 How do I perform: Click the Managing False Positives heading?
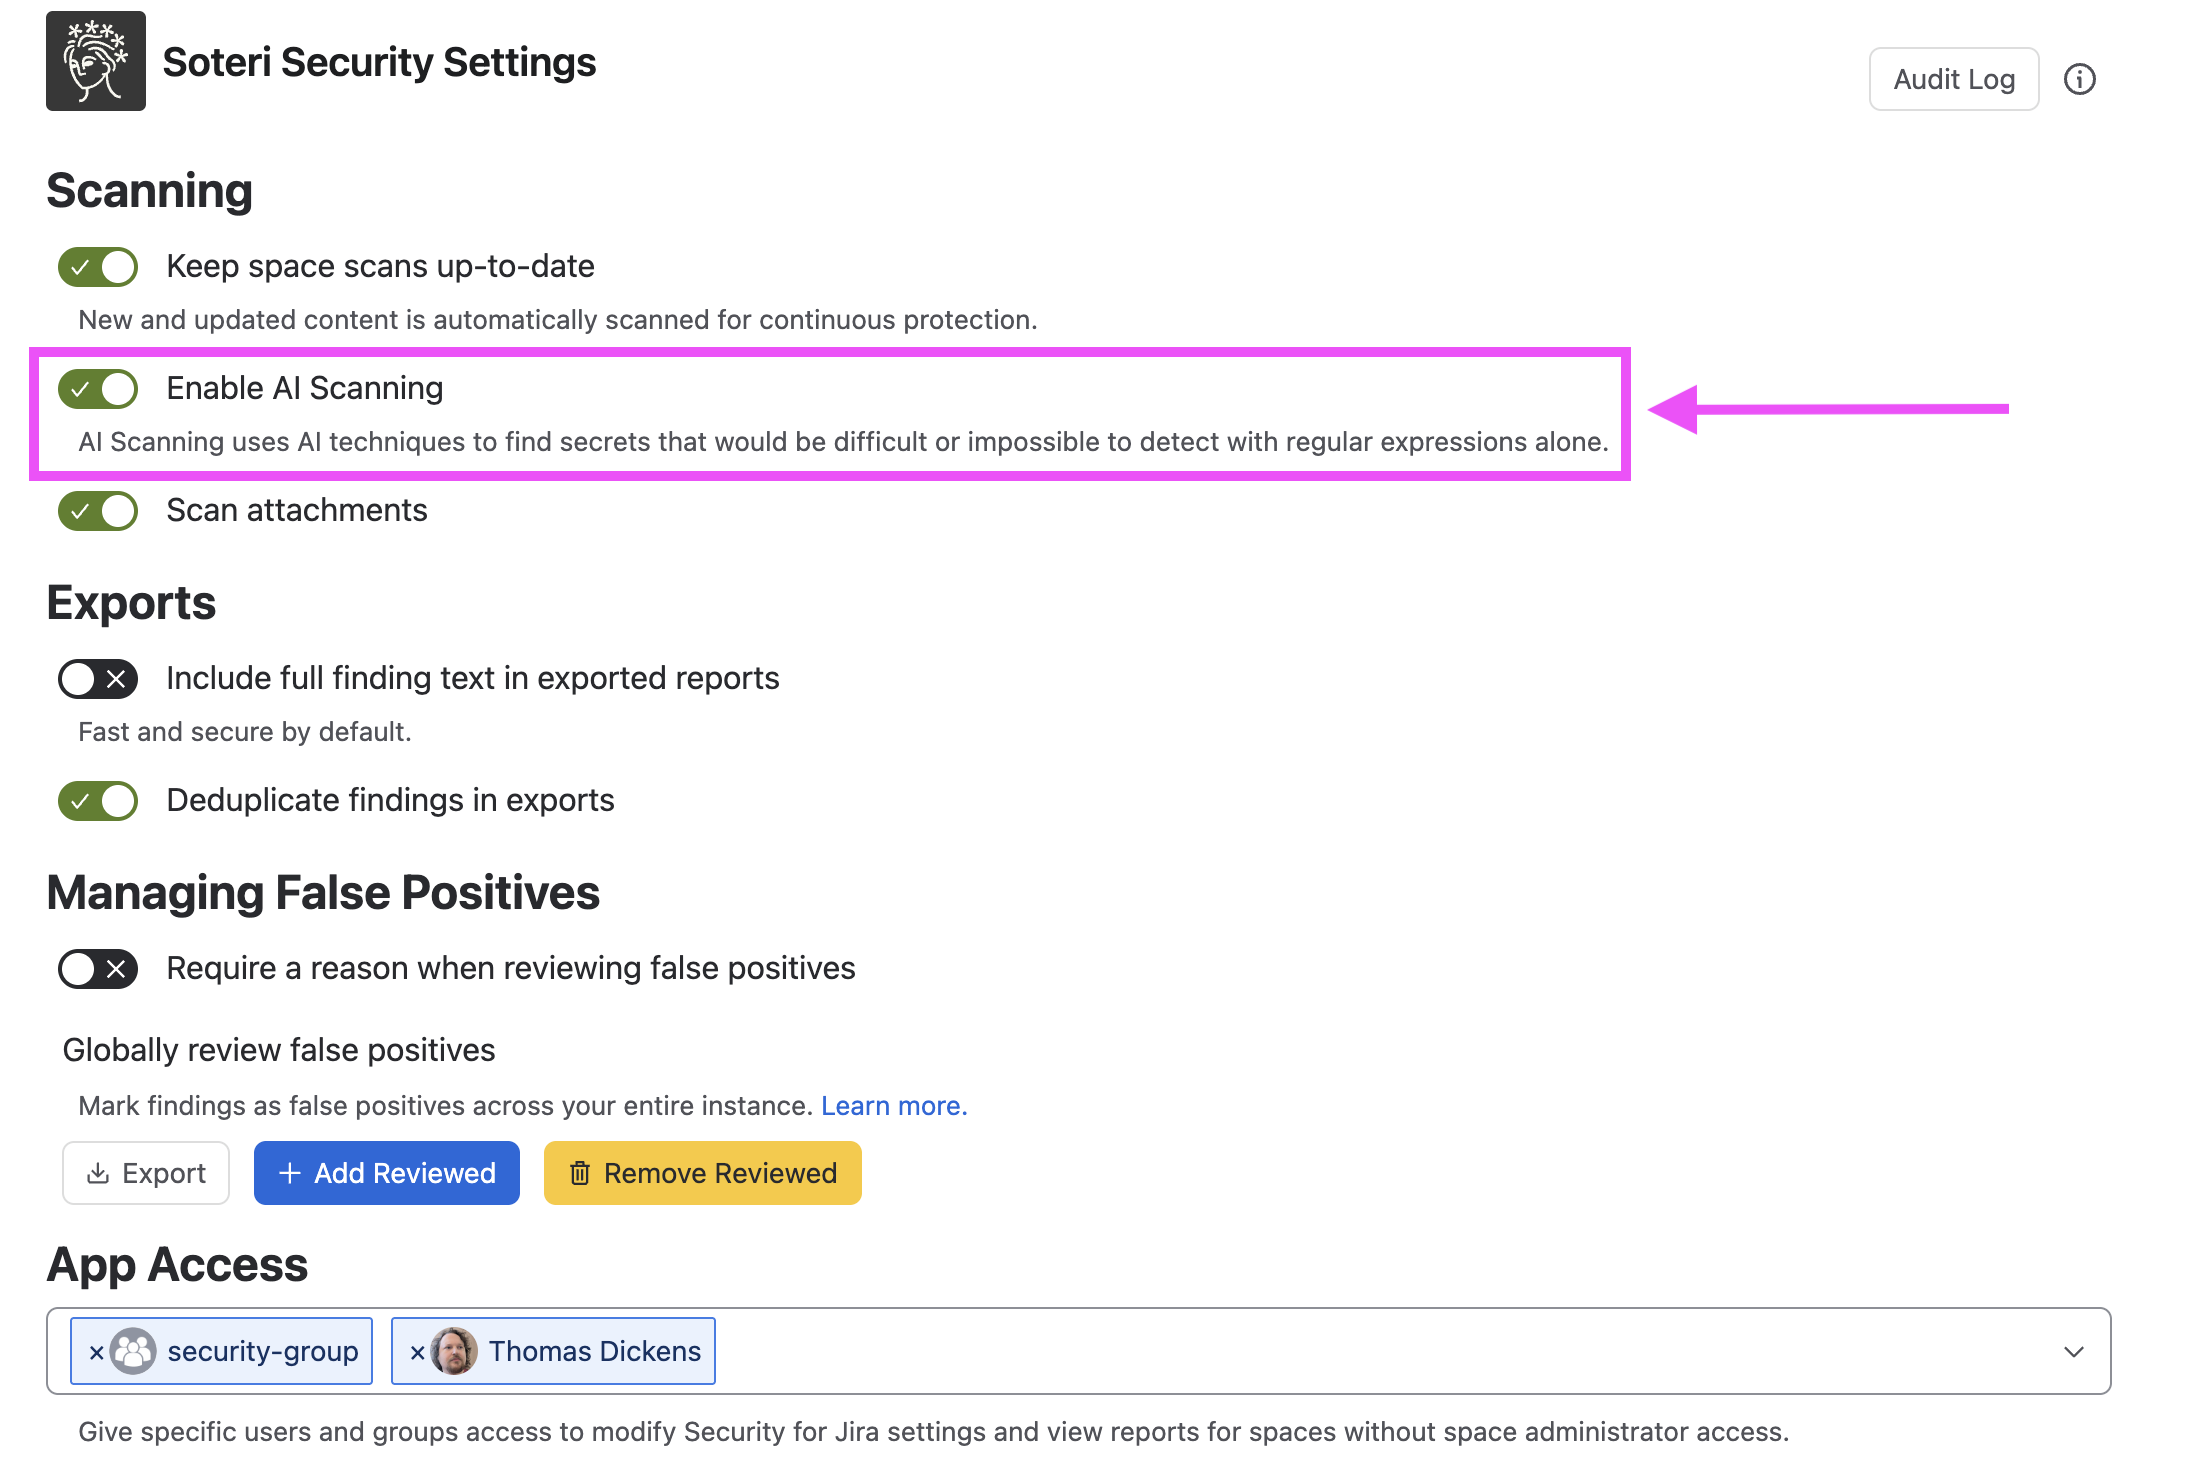tap(323, 893)
